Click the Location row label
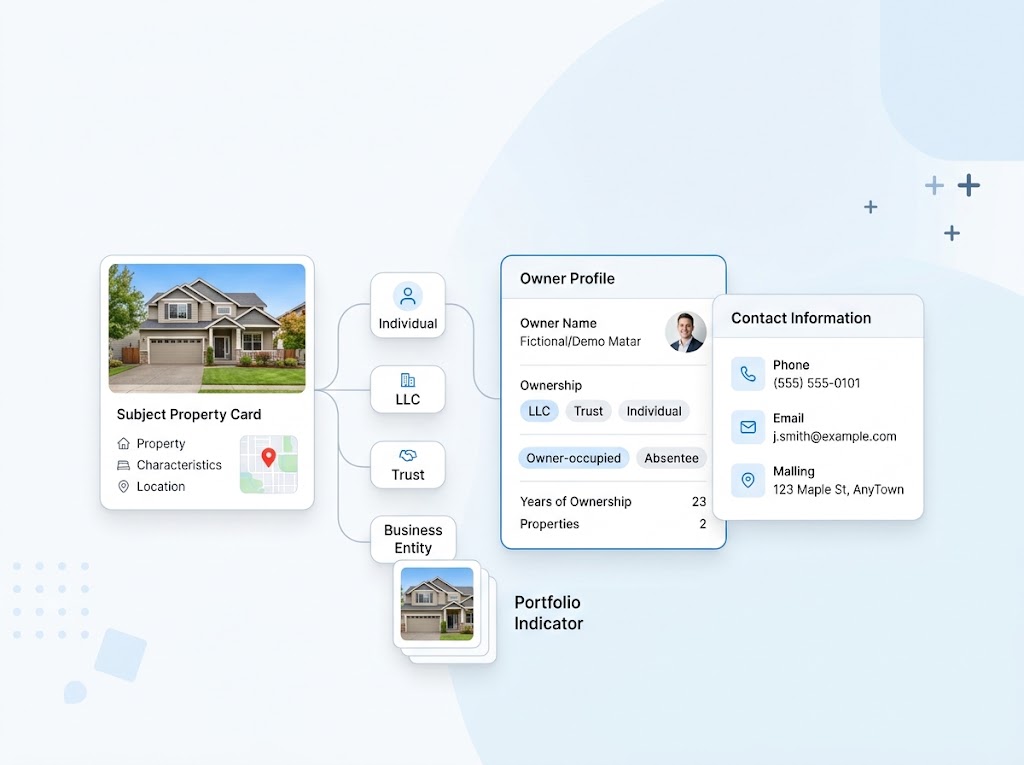Image resolution: width=1024 pixels, height=765 pixels. click(x=161, y=487)
